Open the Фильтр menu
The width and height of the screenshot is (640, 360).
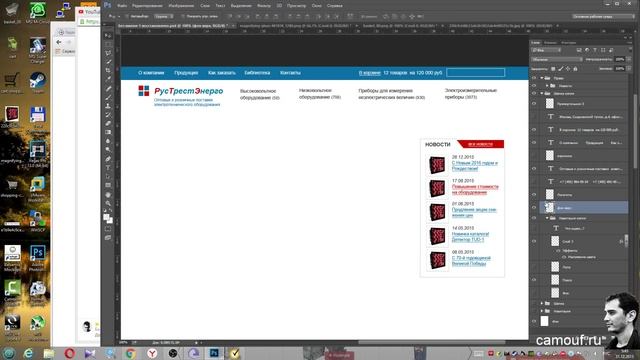264,6
